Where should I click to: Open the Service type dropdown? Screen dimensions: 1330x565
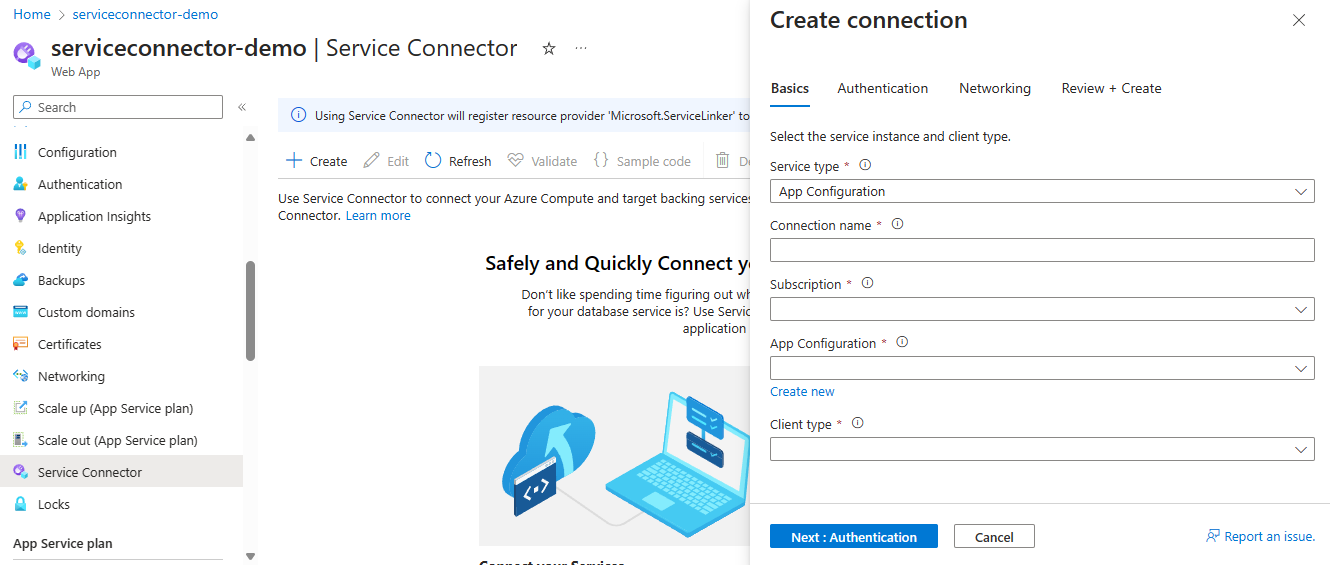point(1042,191)
